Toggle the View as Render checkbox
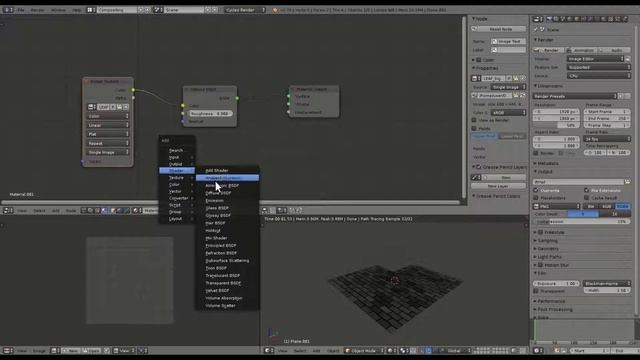Screen dimensions: 640x360 (474, 120)
